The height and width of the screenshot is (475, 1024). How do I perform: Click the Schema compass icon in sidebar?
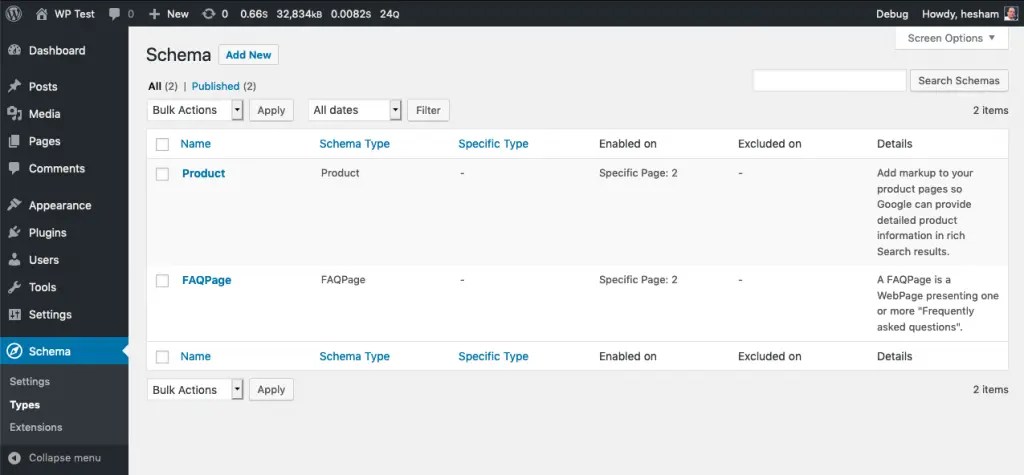coord(14,352)
